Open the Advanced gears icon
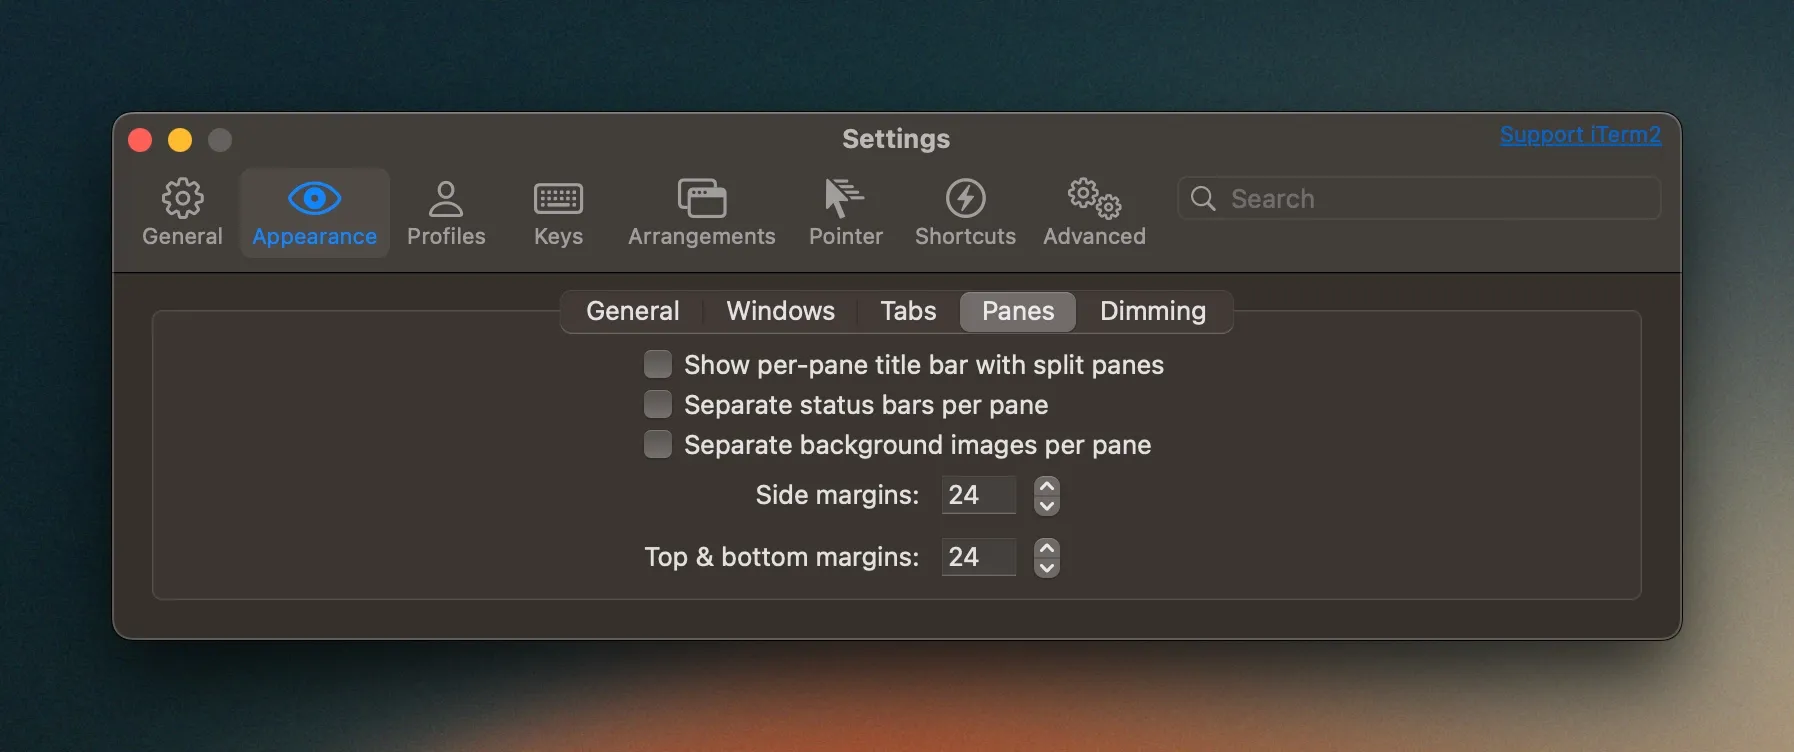The width and height of the screenshot is (1794, 752). coord(1094,199)
